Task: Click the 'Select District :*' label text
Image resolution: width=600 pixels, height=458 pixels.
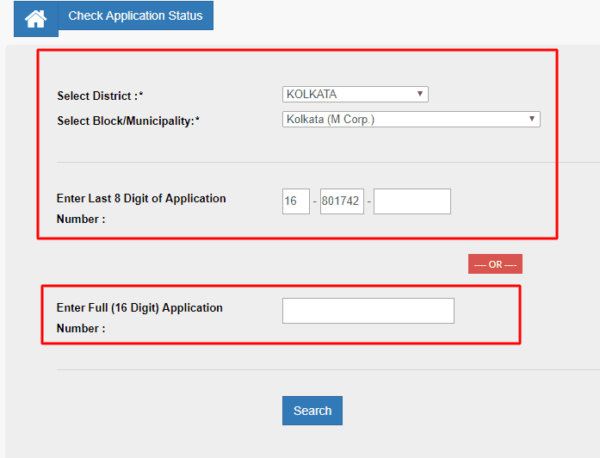Action: point(100,96)
